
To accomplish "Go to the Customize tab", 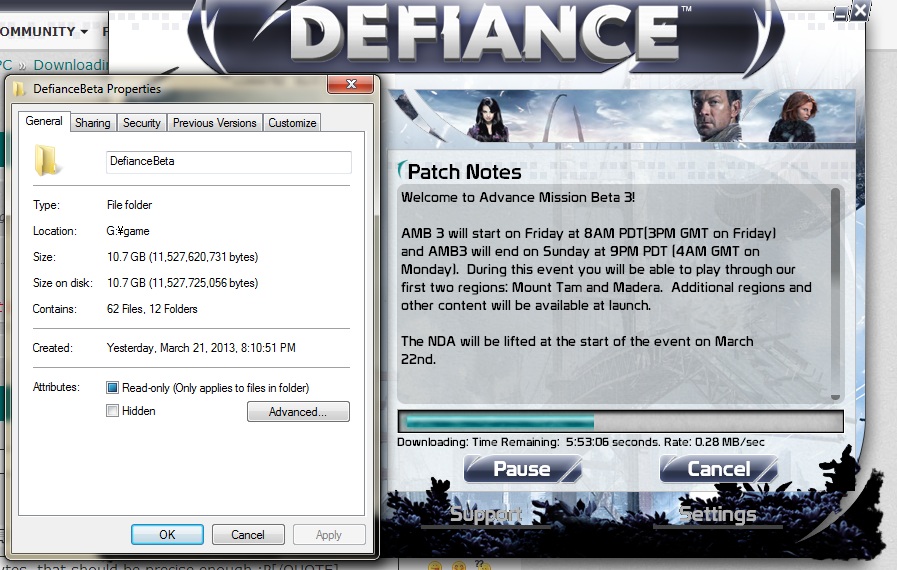I will click(x=292, y=123).
